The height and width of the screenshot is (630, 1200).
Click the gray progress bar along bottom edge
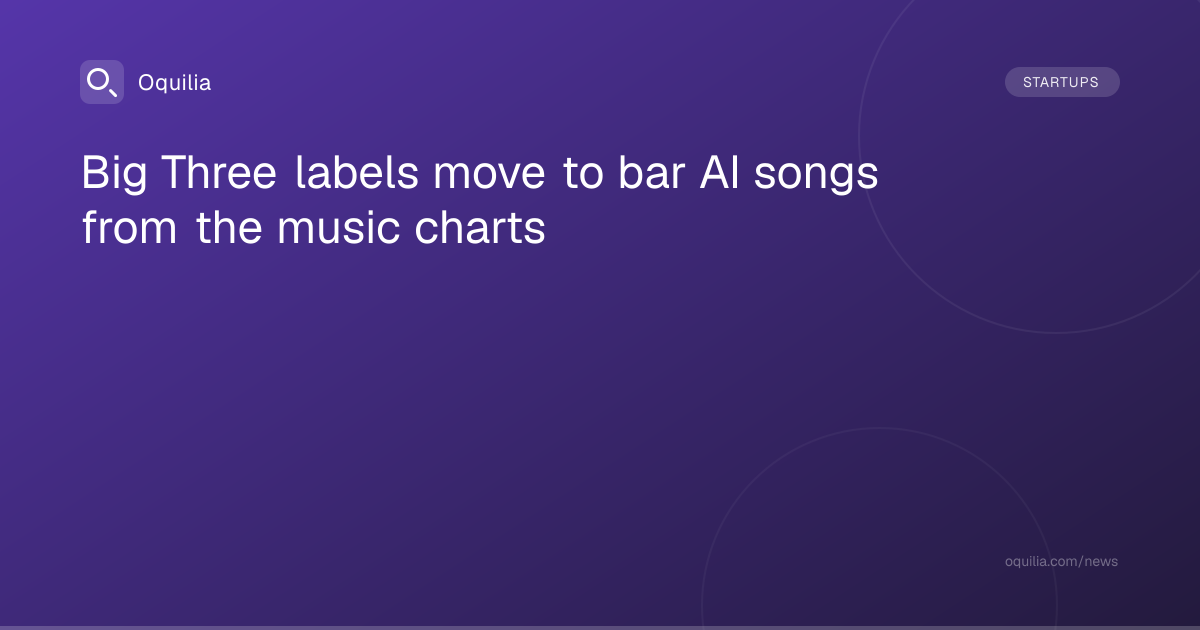tap(600, 627)
